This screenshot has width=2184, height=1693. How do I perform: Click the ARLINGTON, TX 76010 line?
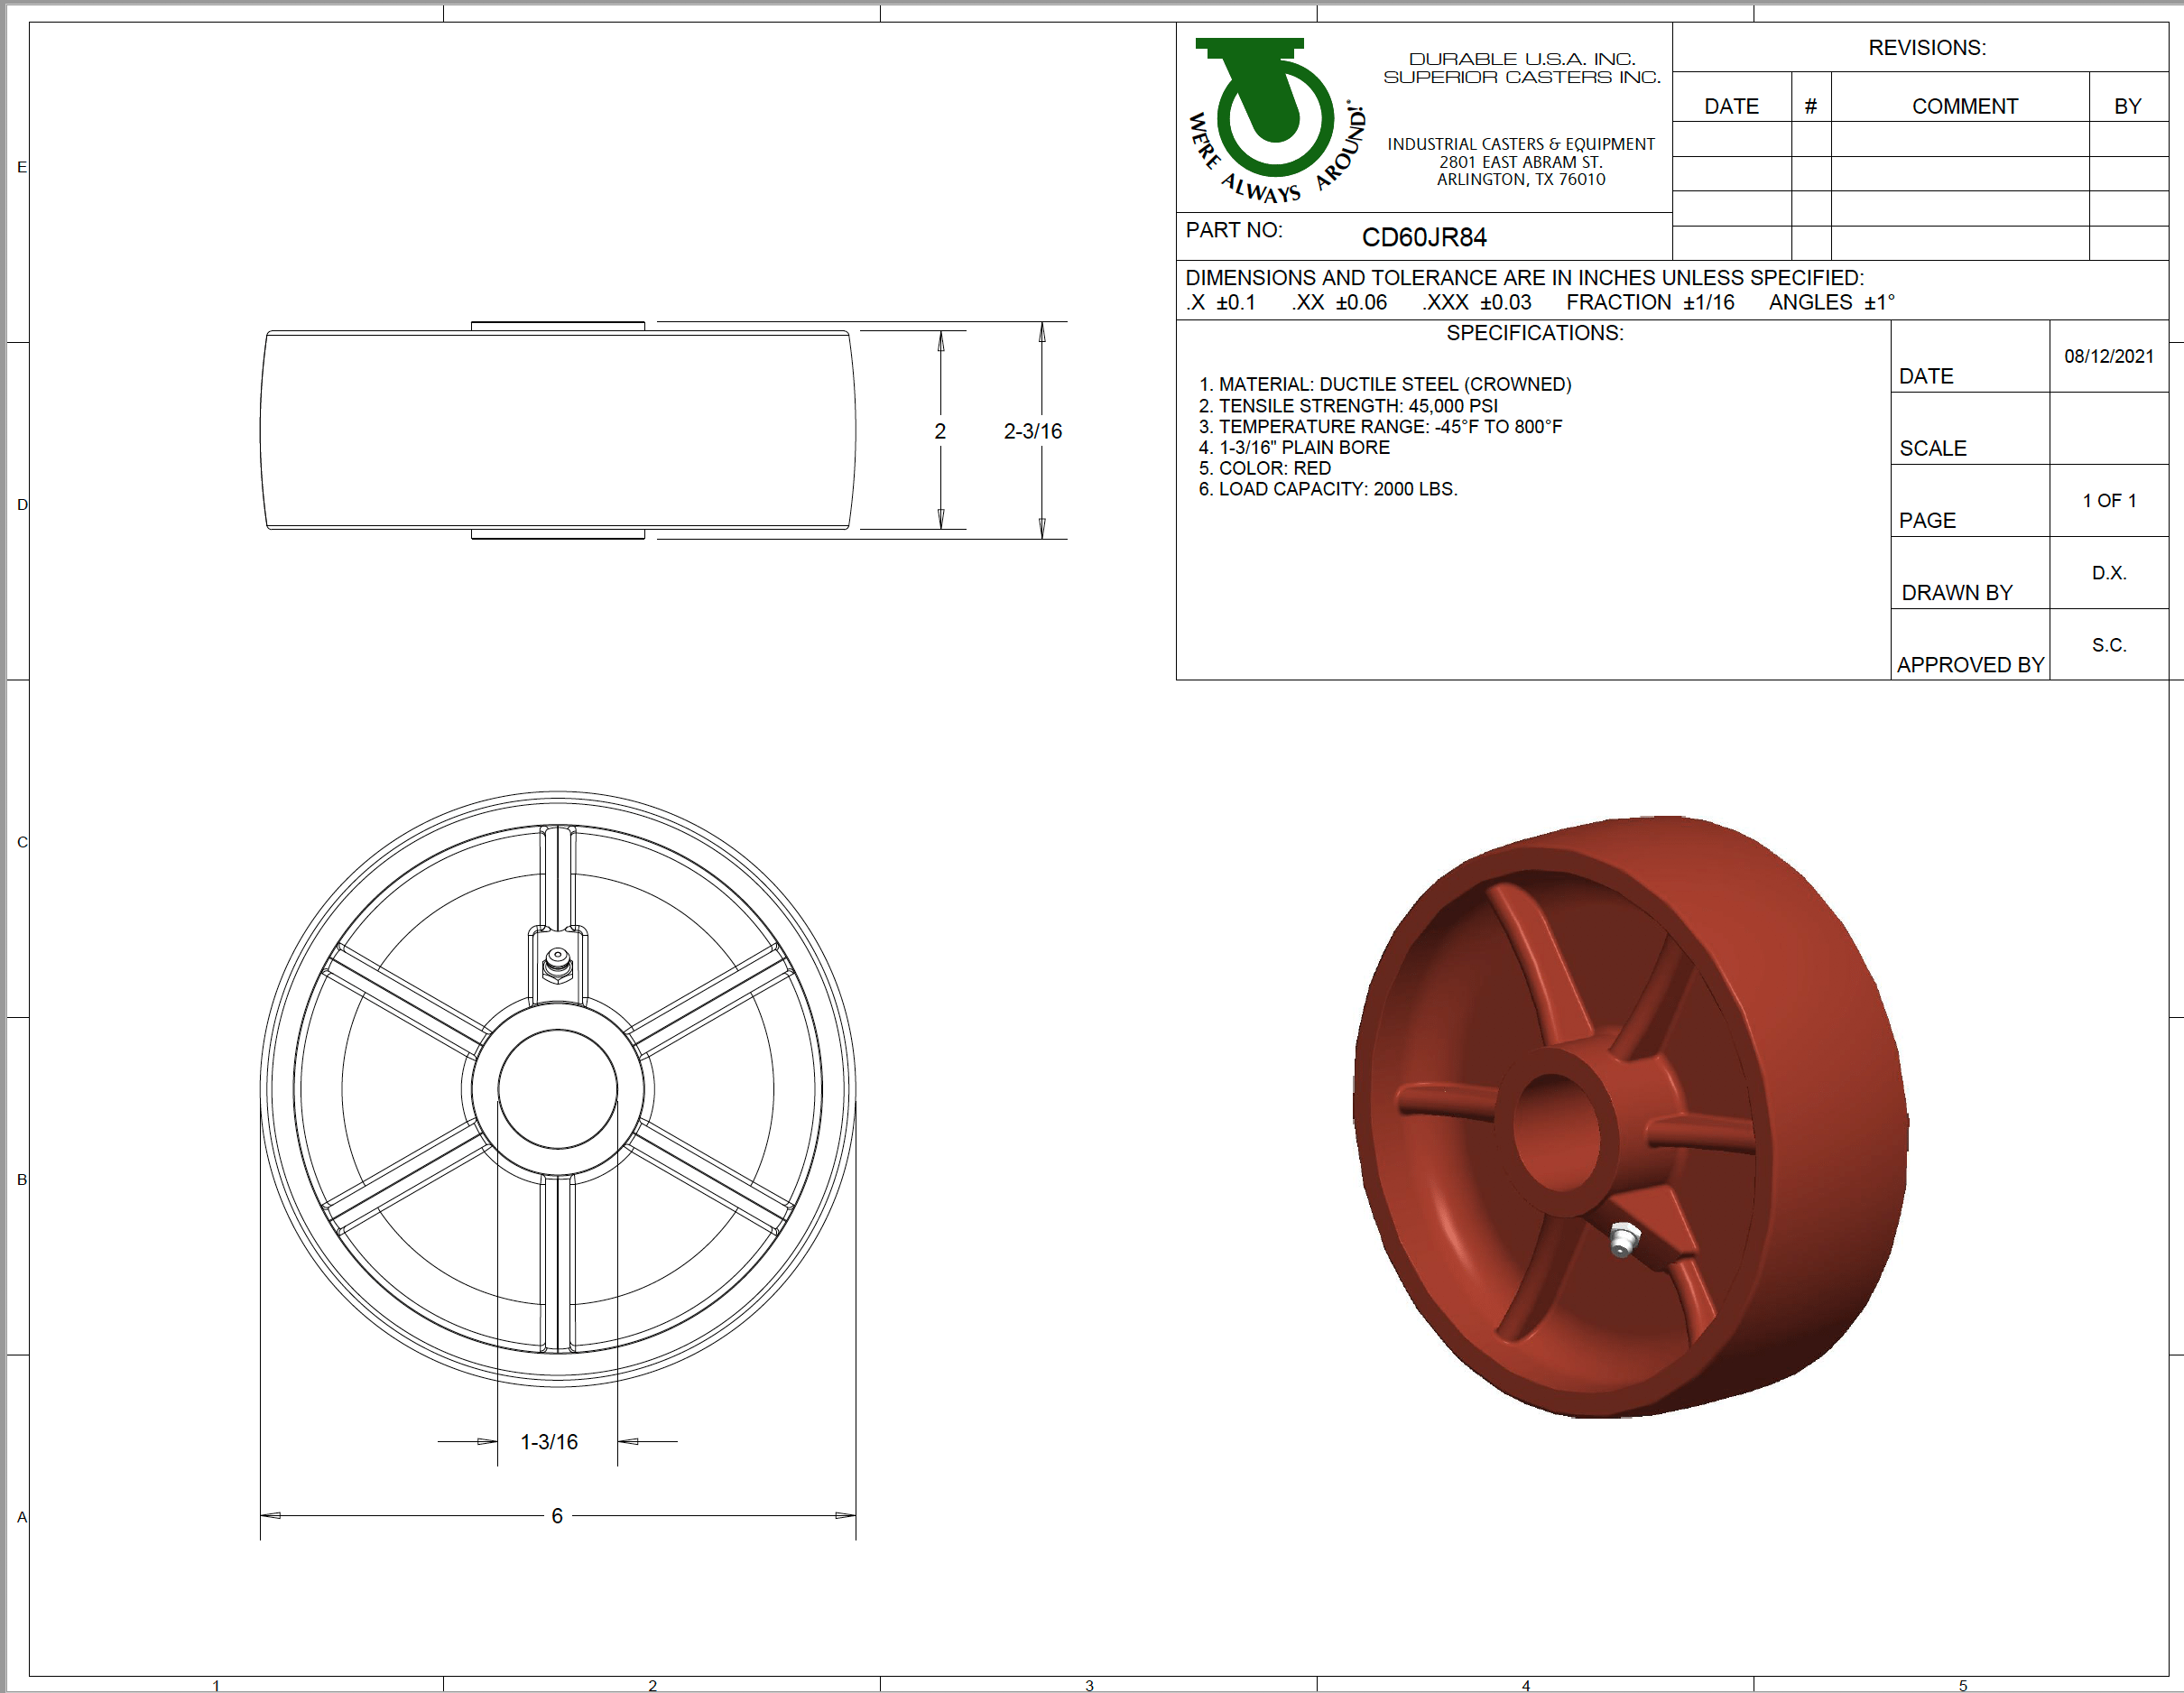tap(1520, 180)
